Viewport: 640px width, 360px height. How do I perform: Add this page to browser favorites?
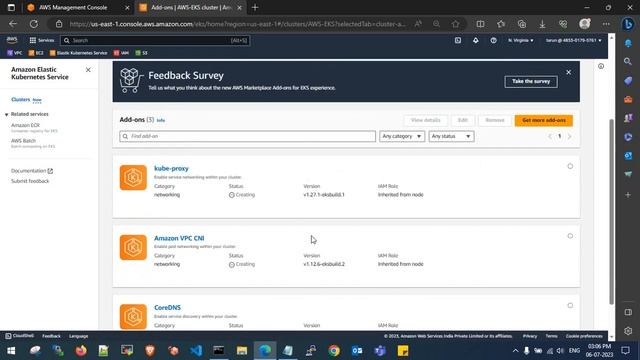coord(456,24)
